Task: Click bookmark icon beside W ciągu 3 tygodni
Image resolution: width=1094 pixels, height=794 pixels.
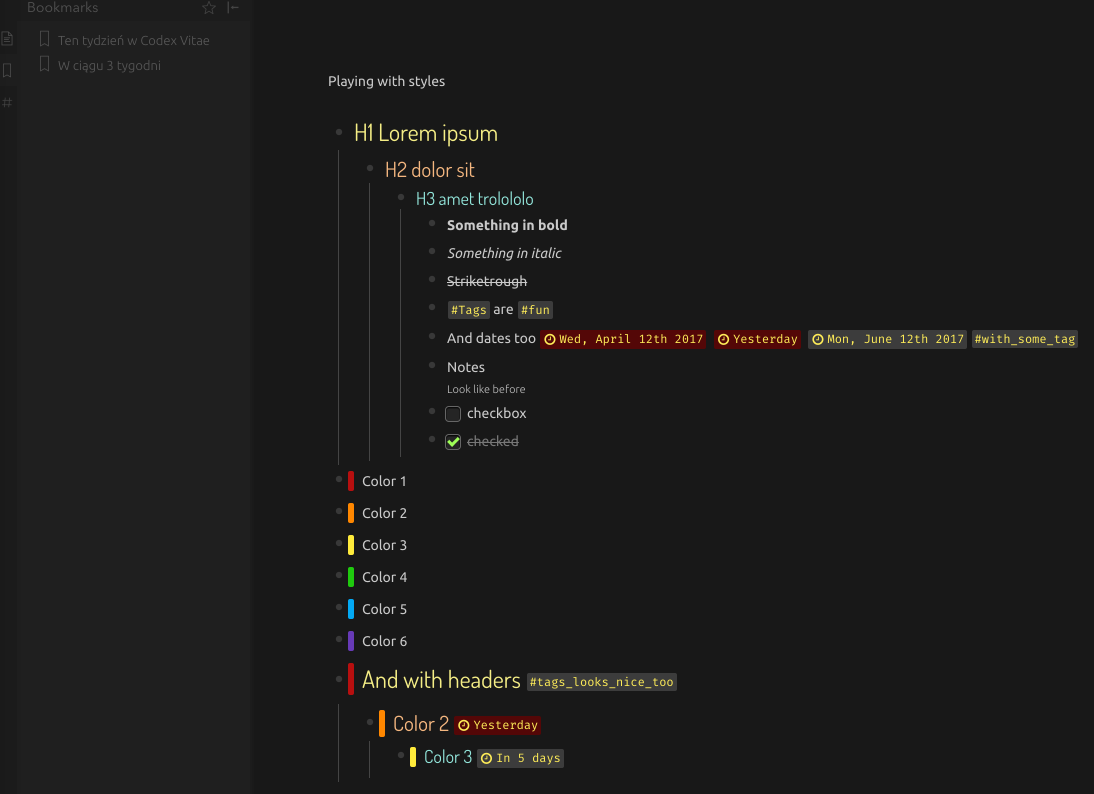Action: click(x=44, y=65)
